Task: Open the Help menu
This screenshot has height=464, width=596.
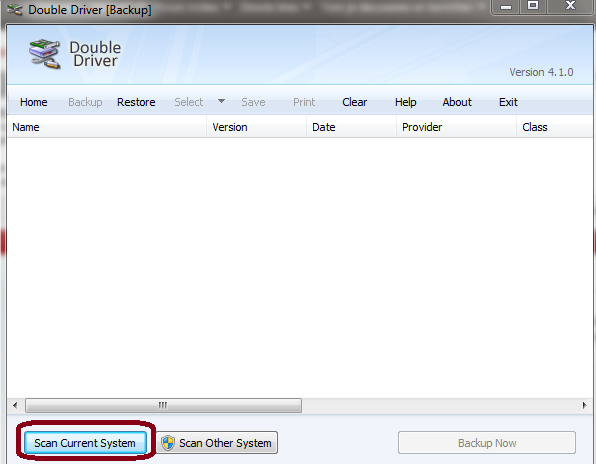Action: 406,102
